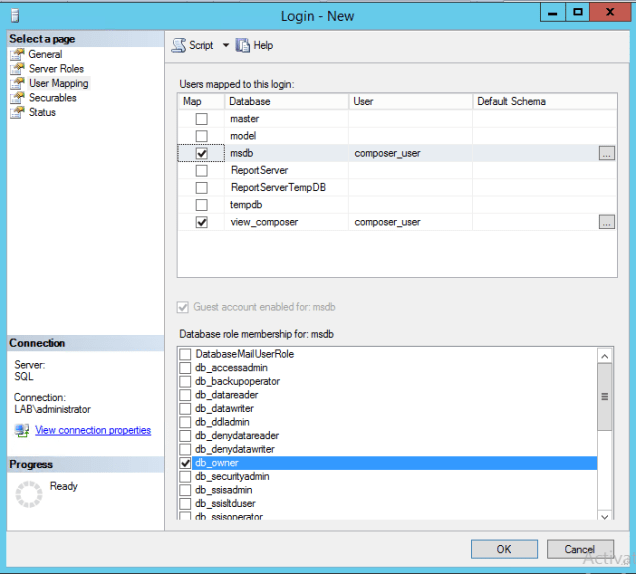Click the Help book icon
This screenshot has width=636, height=574.
click(x=243, y=45)
